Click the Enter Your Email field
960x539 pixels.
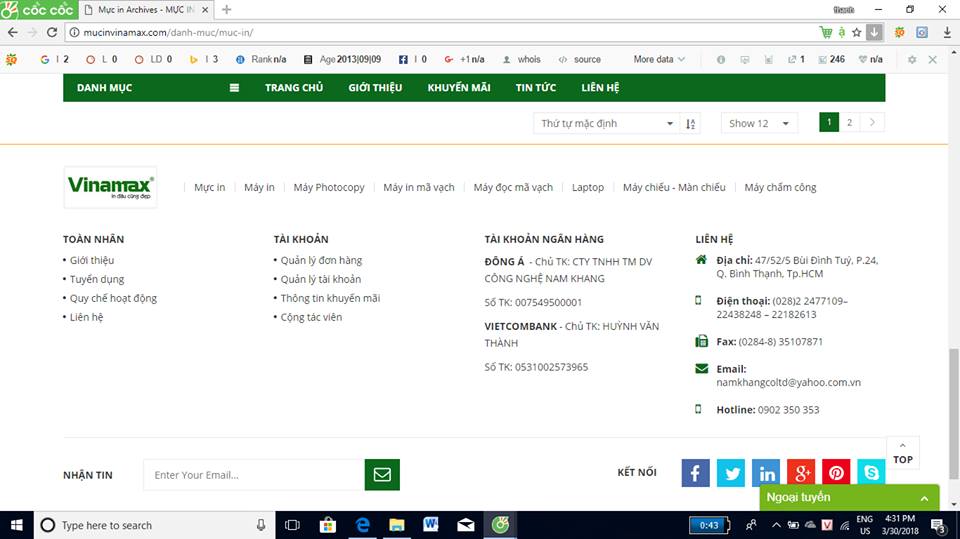coord(253,475)
